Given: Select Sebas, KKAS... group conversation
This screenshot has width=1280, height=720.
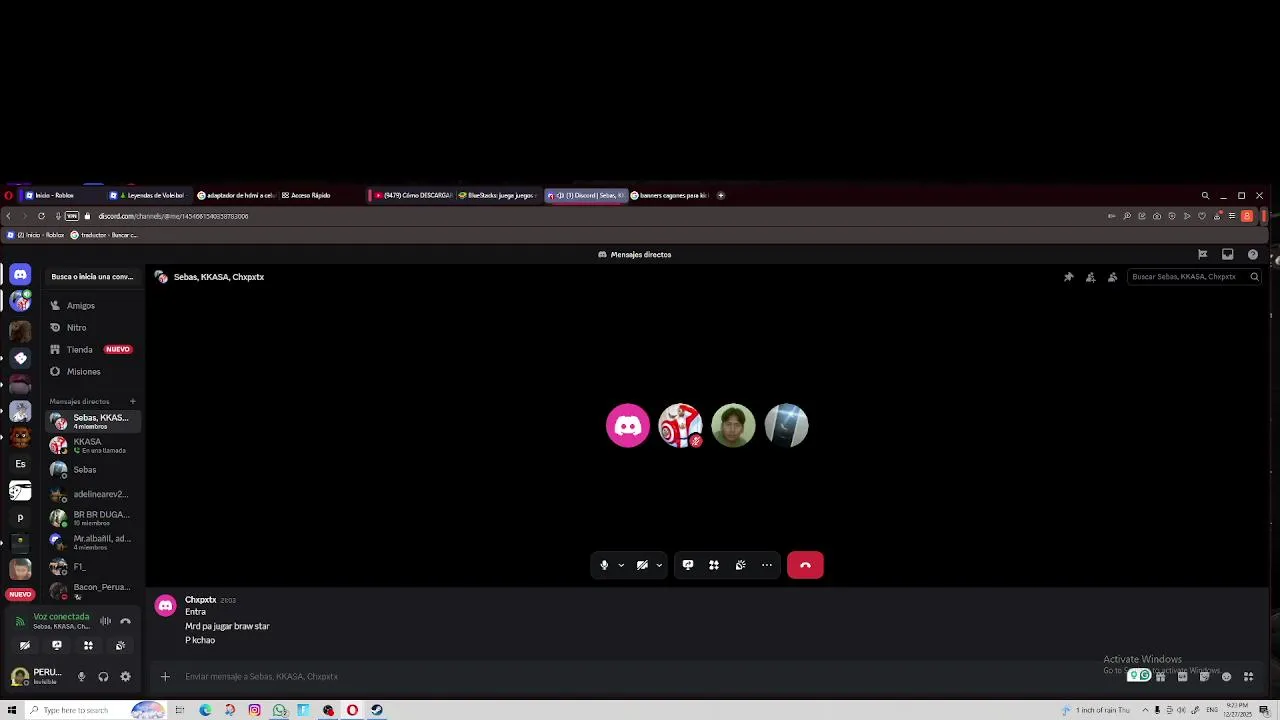Looking at the screenshot, I should click(x=93, y=421).
